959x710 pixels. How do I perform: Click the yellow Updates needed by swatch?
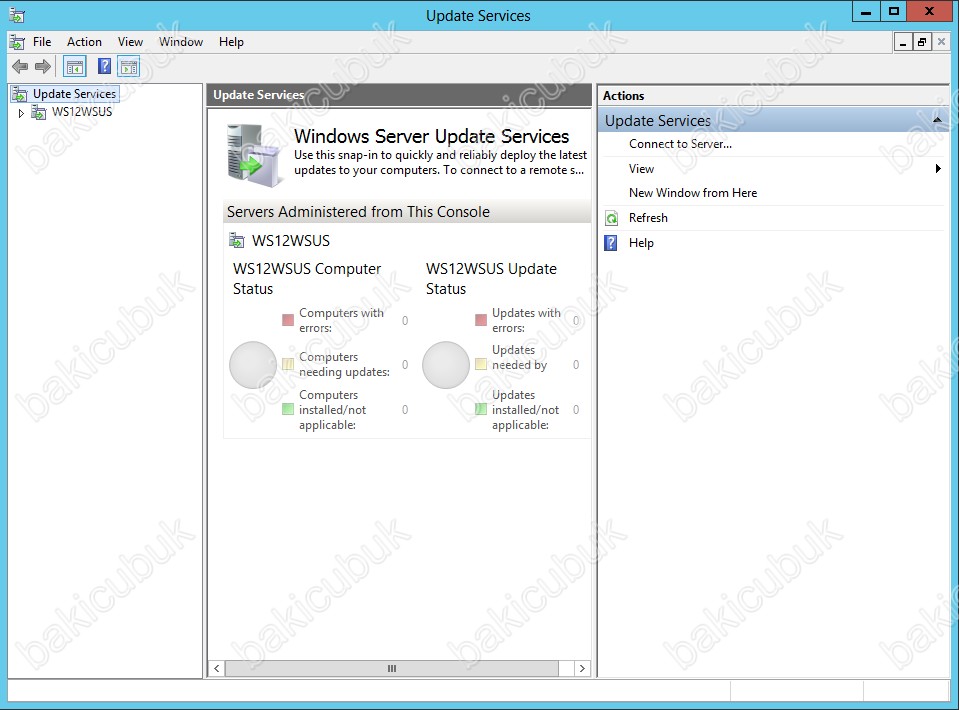tap(481, 364)
